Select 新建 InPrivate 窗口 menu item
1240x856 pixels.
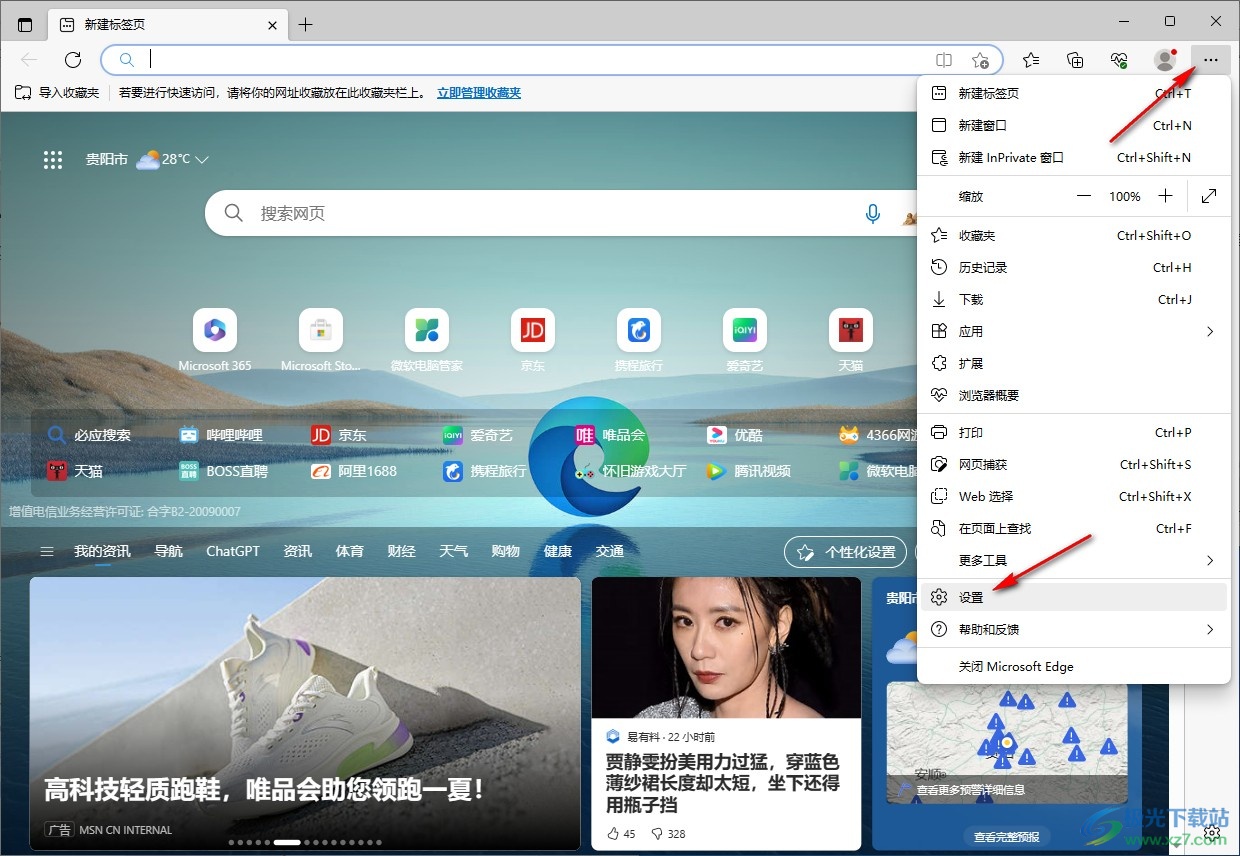coord(1074,157)
